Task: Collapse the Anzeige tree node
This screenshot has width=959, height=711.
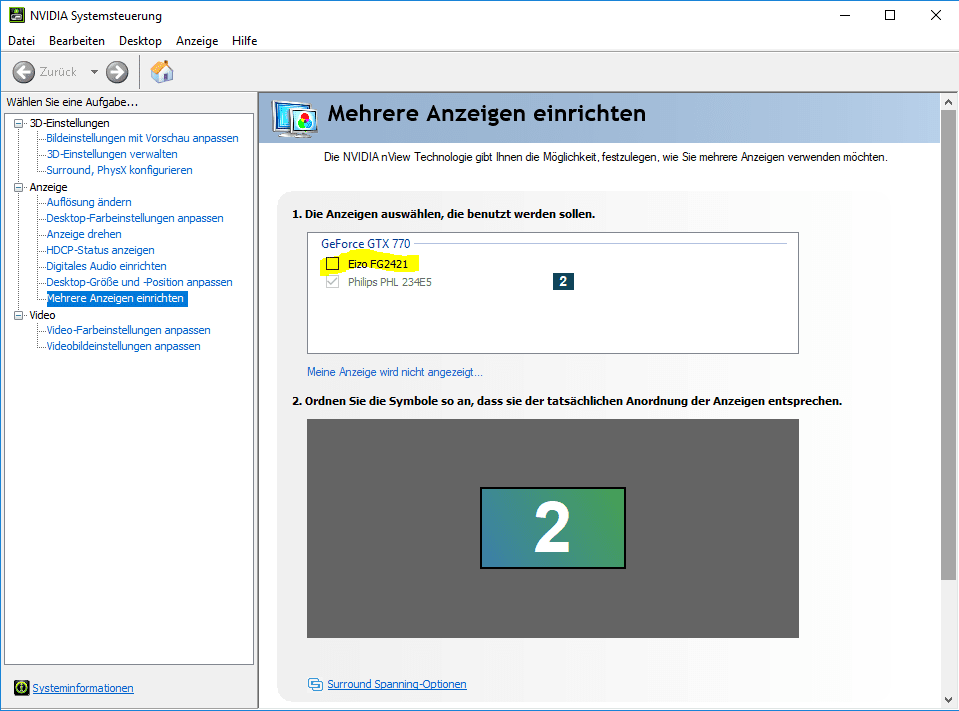Action: 19,187
